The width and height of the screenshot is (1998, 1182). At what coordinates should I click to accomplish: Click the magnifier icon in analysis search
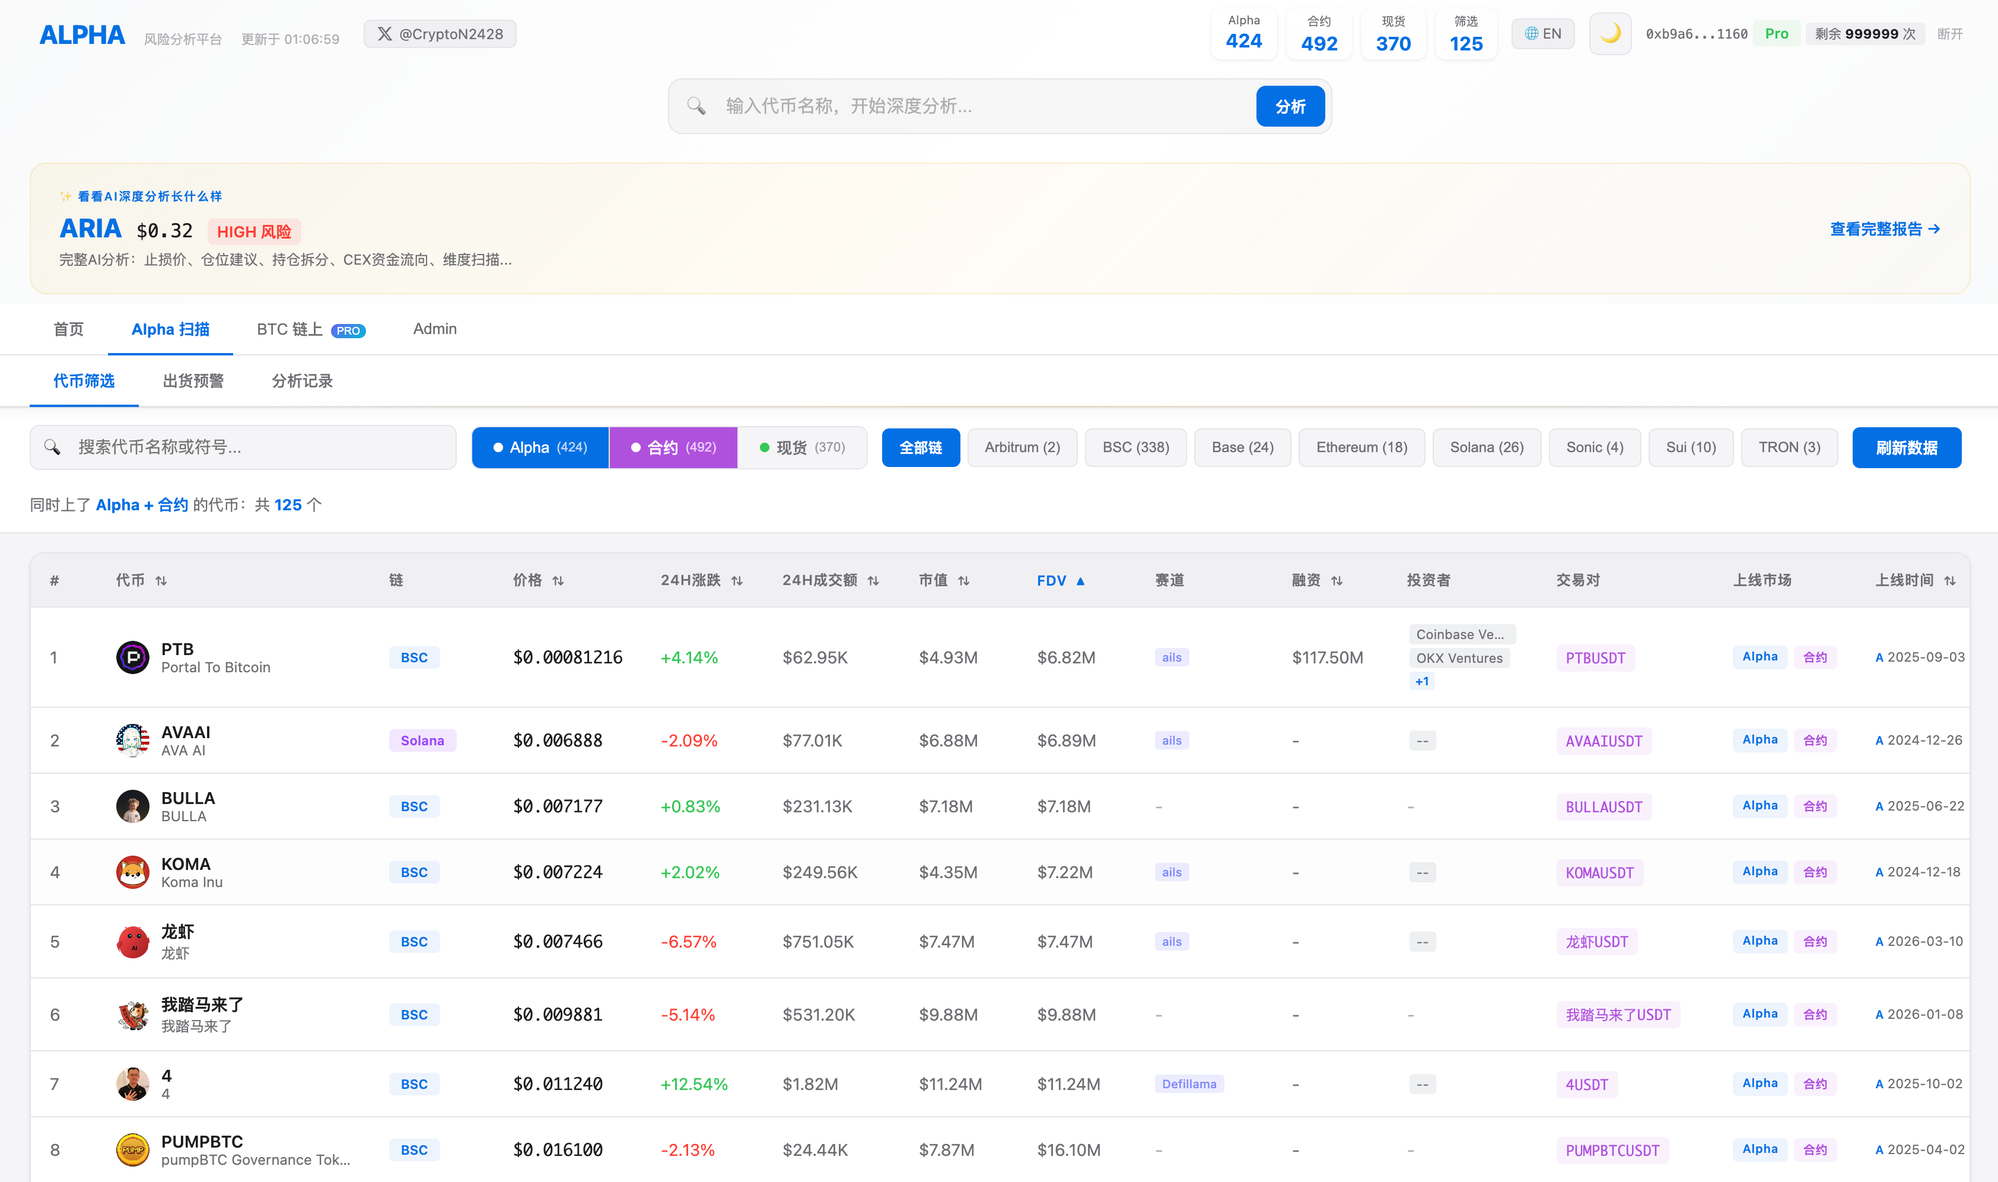pos(696,106)
